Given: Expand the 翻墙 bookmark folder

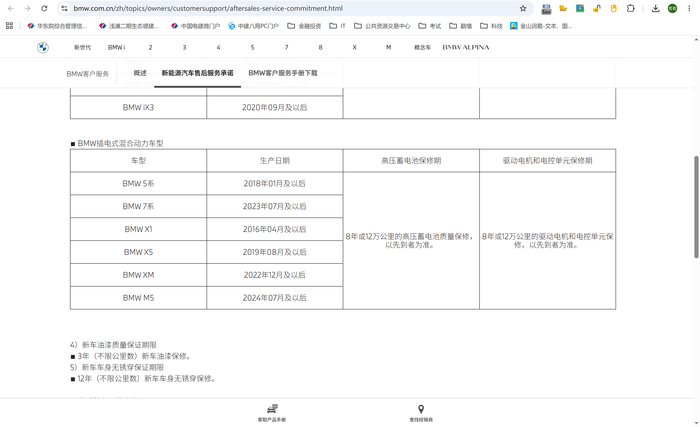Looking at the screenshot, I should coord(460,26).
